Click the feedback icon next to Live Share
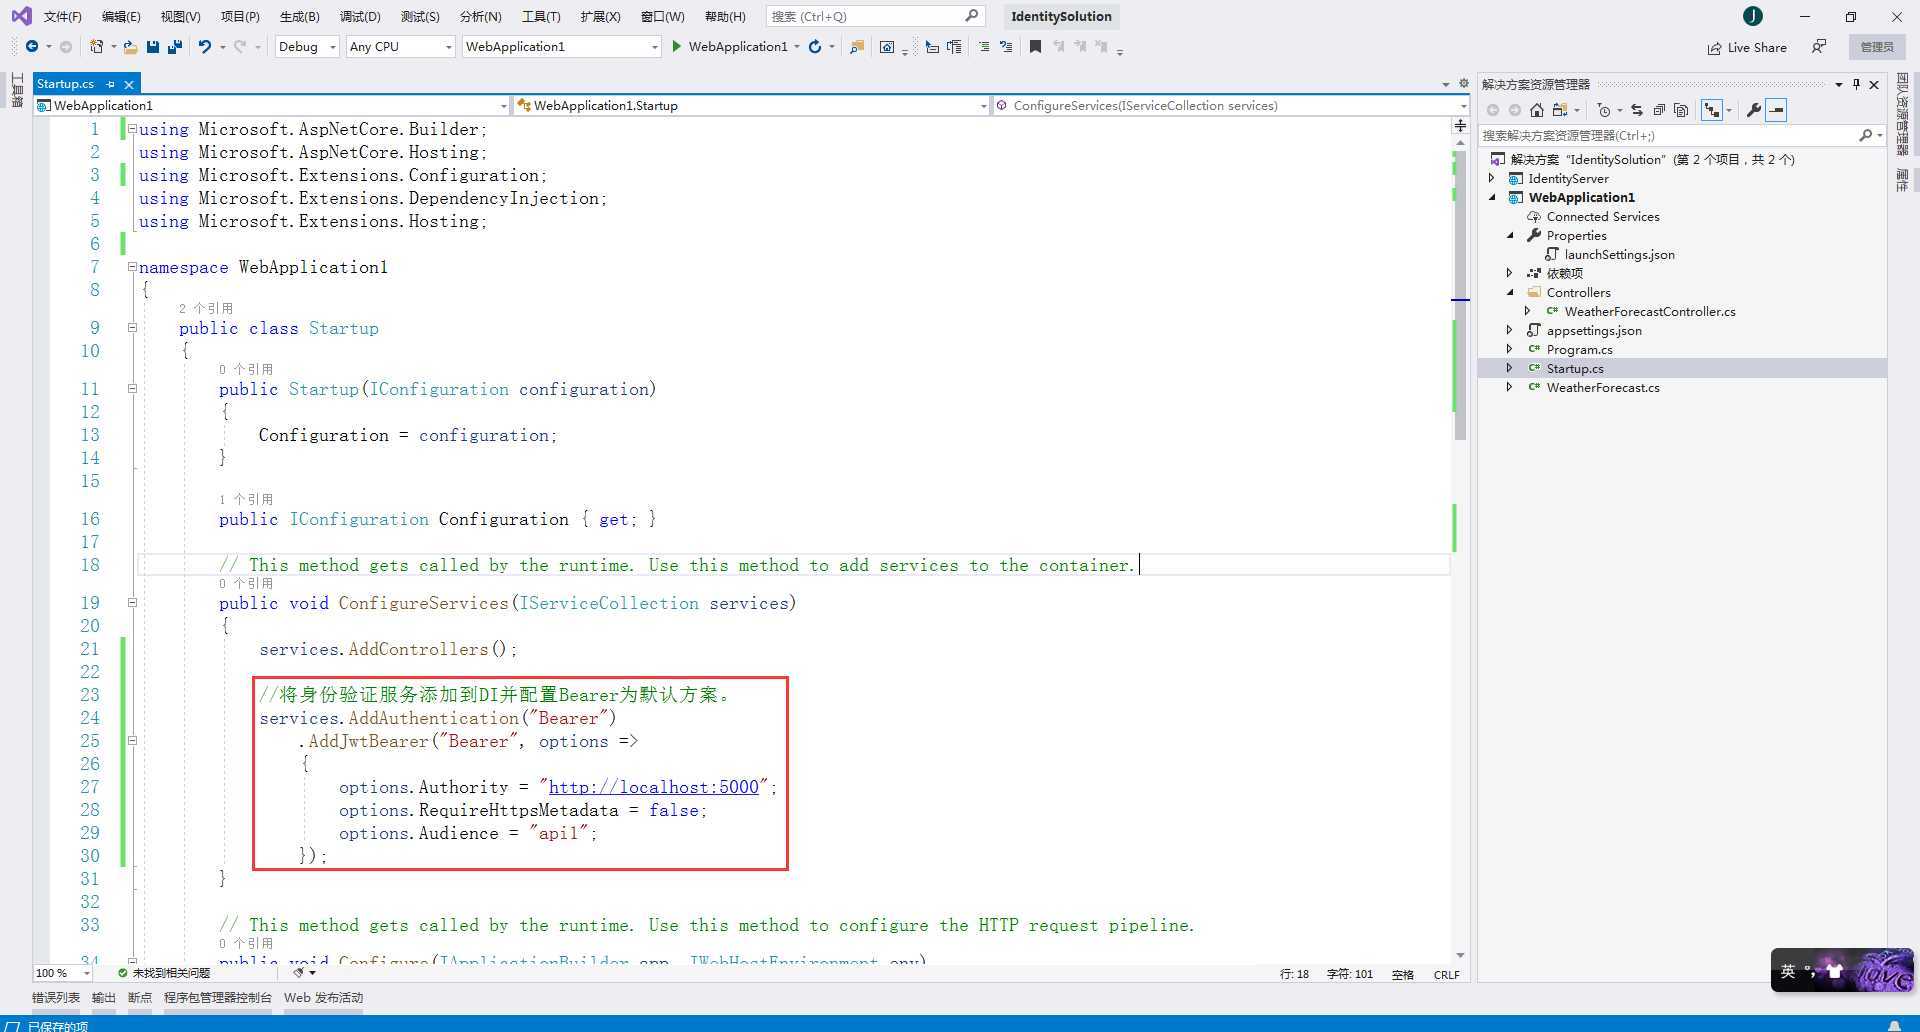The height and width of the screenshot is (1032, 1920). [x=1819, y=47]
